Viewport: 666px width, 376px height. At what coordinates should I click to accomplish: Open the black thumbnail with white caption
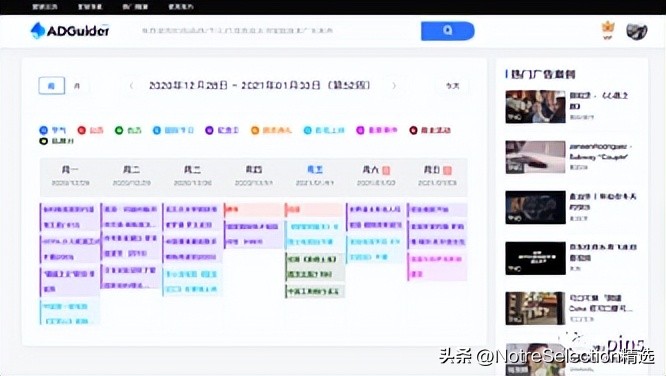(x=535, y=258)
